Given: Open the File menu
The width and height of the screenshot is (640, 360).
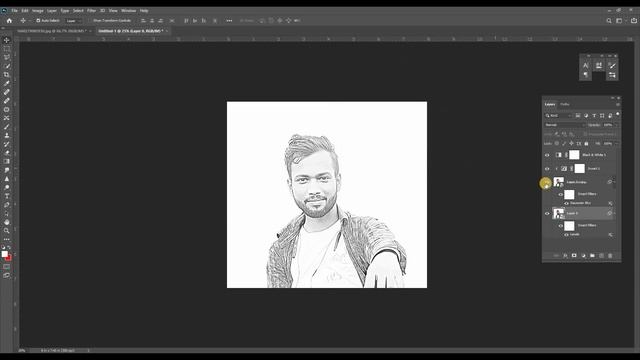Looking at the screenshot, I should point(14,11).
